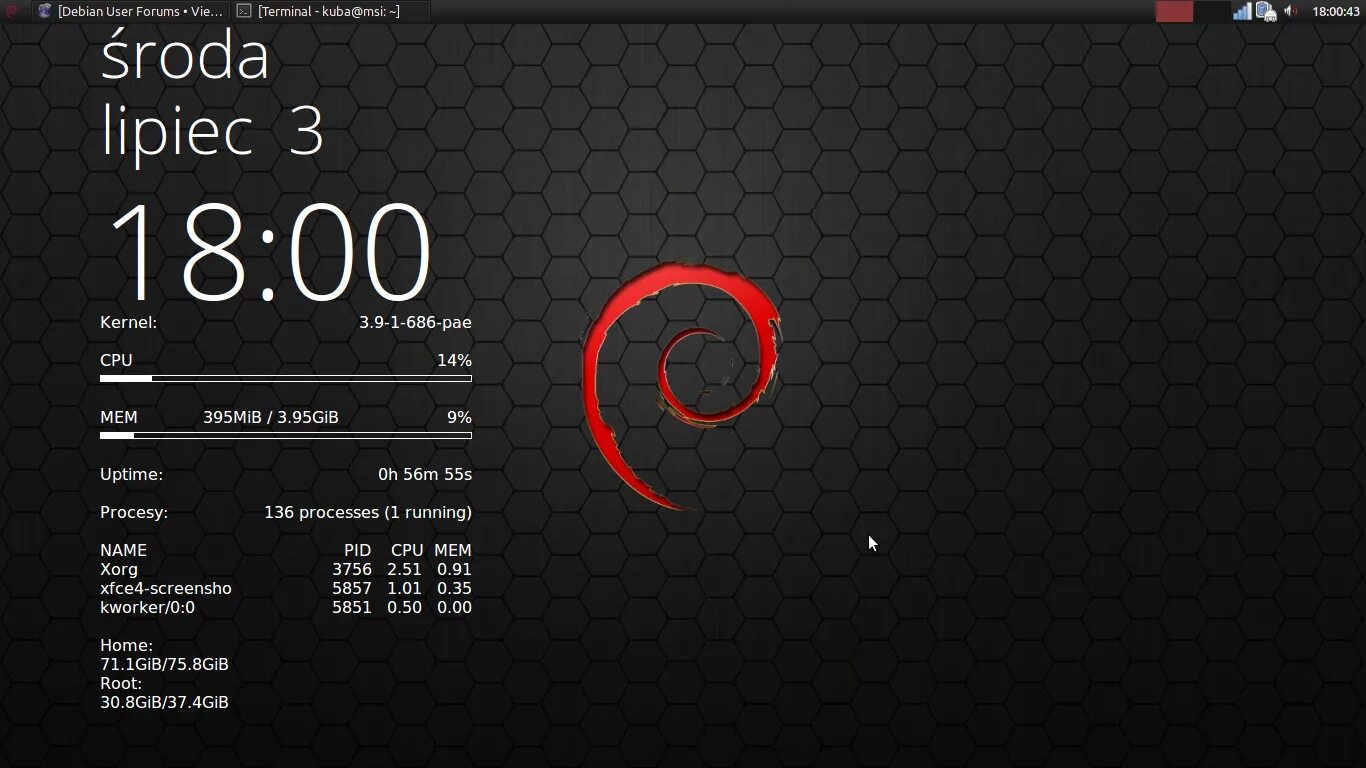Click Home disk usage 71.1GiB/75.8GiB
Image resolution: width=1366 pixels, height=768 pixels.
click(x=164, y=664)
